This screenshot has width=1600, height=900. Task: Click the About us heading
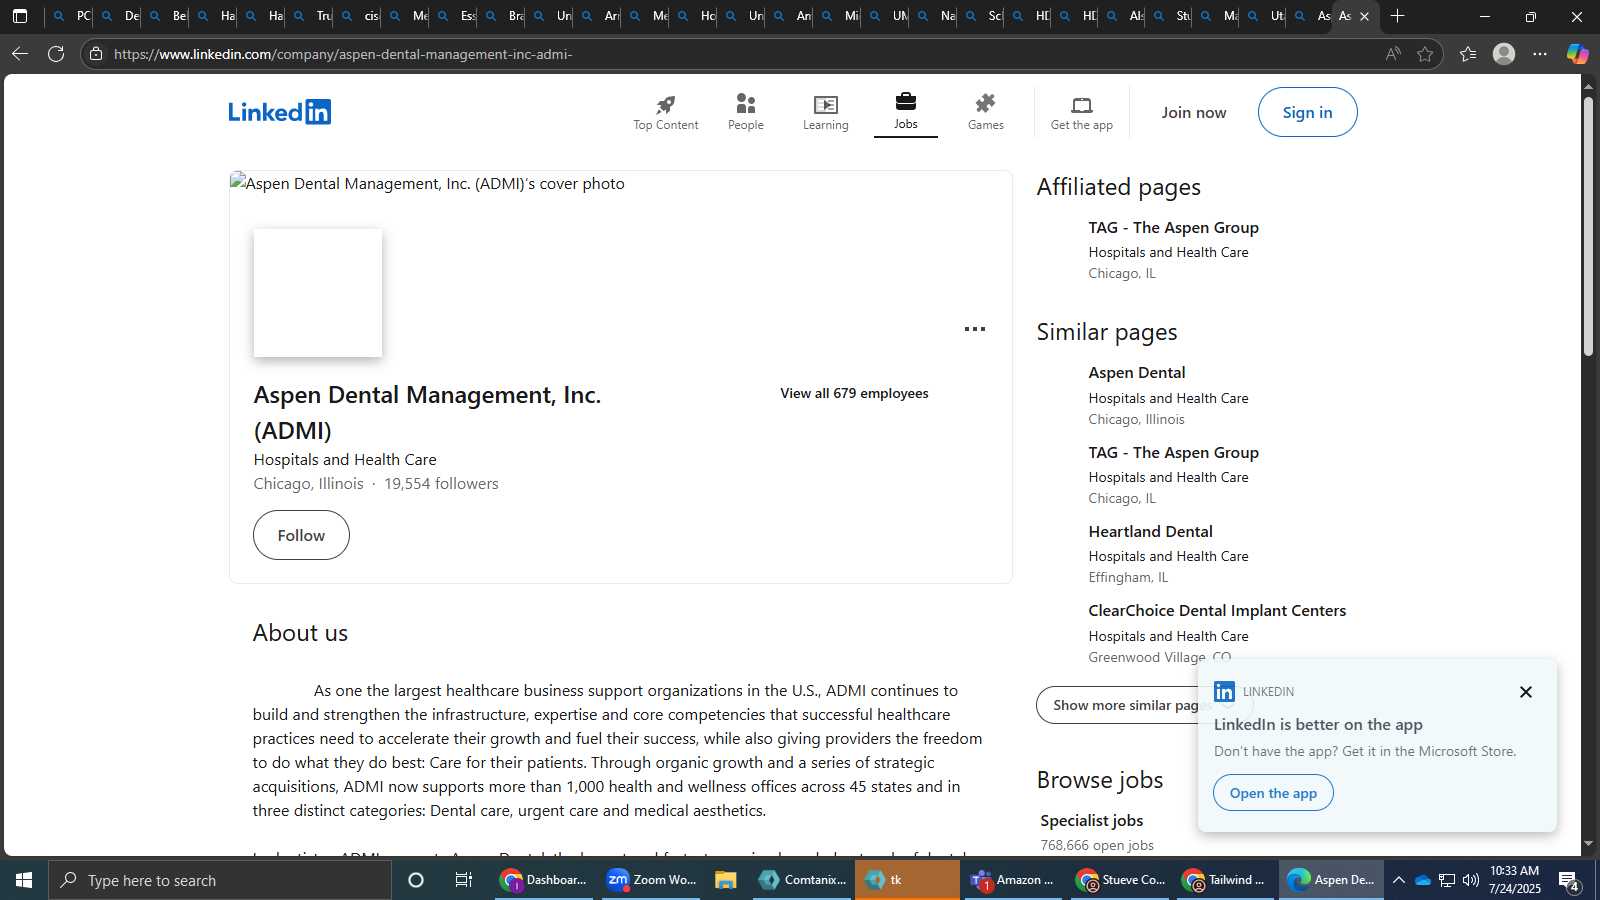pos(300,633)
